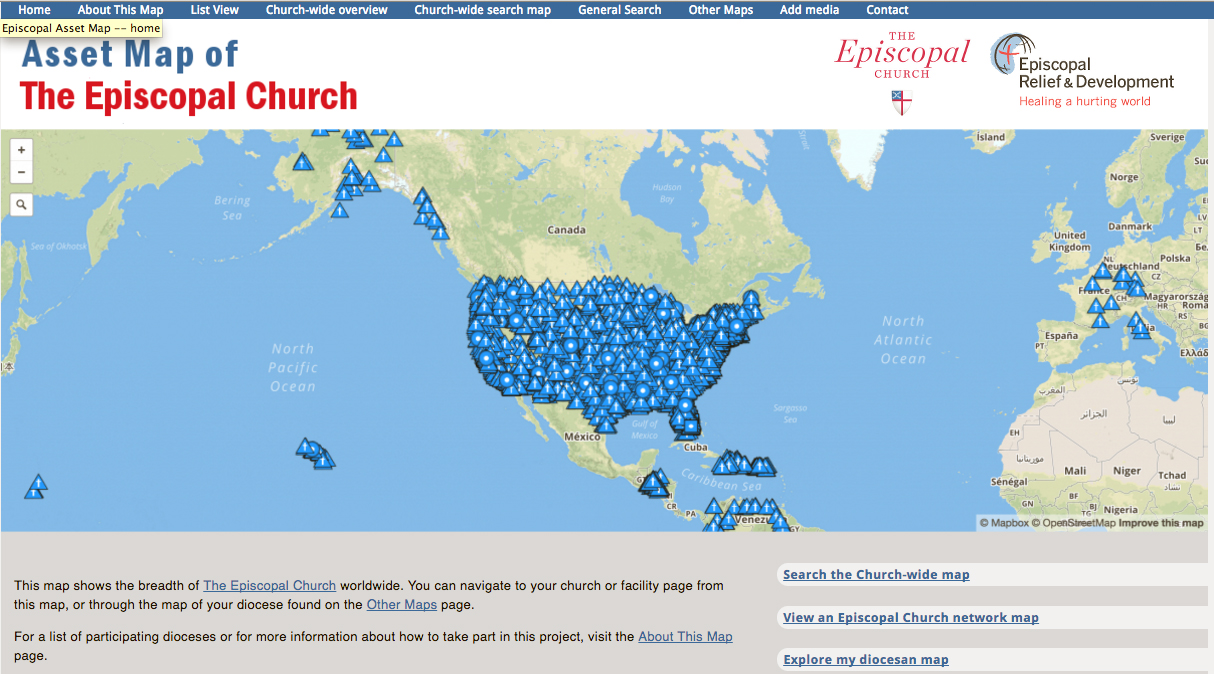
Task: Select the round marker over the Florida peninsula
Action: [685, 405]
